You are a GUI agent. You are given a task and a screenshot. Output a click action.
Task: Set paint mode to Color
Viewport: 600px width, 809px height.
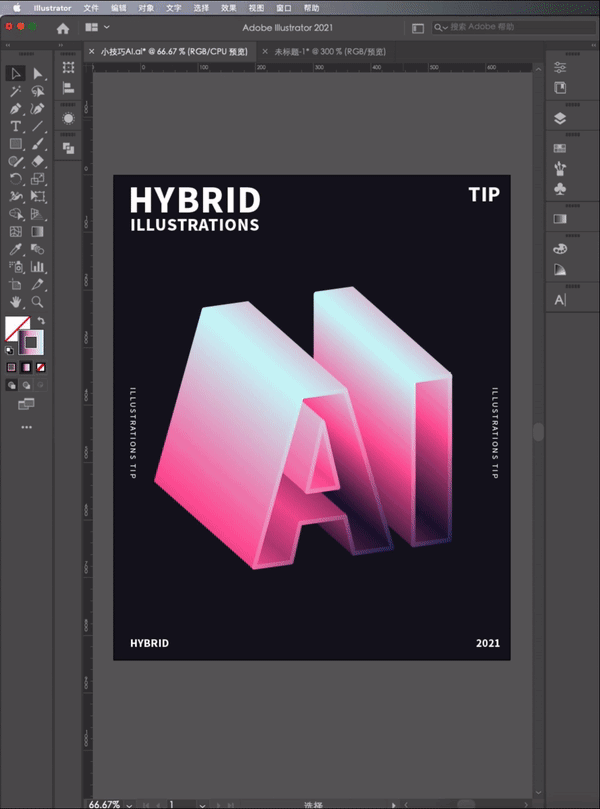click(11, 367)
